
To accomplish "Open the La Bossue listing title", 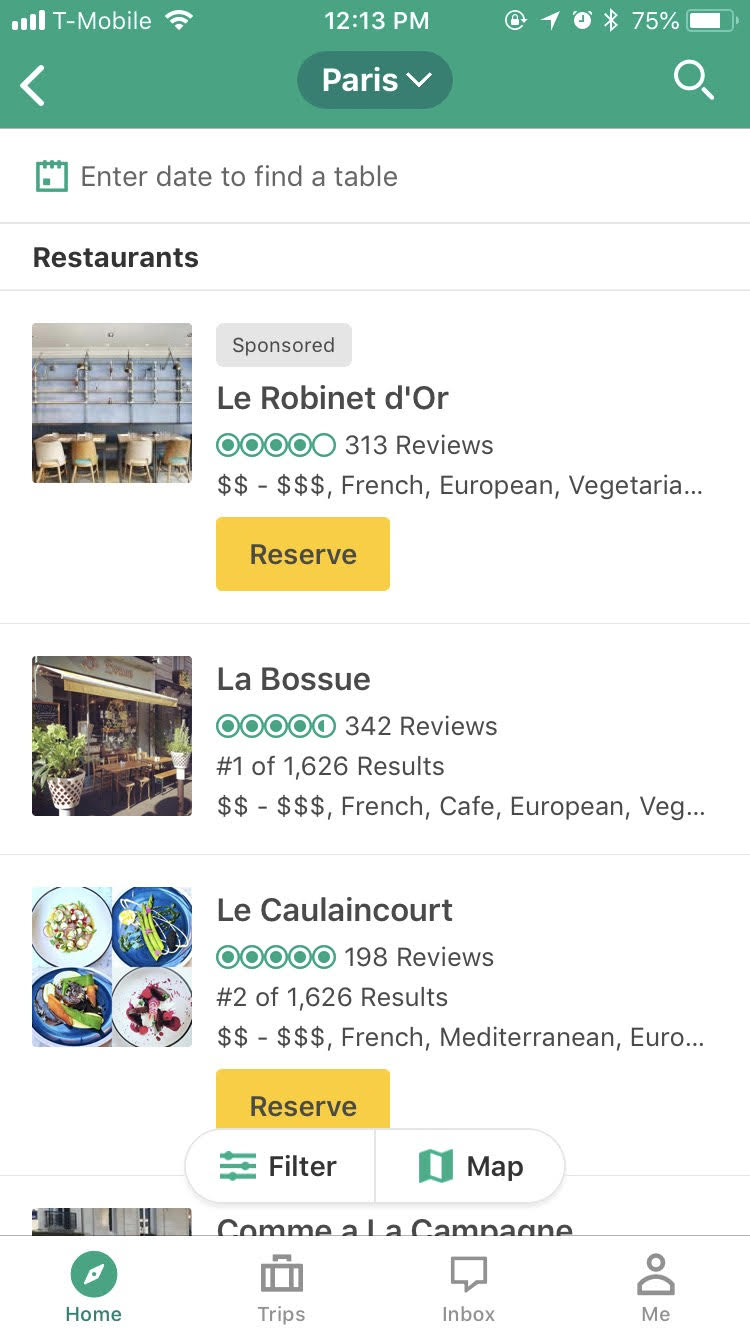I will point(294,679).
